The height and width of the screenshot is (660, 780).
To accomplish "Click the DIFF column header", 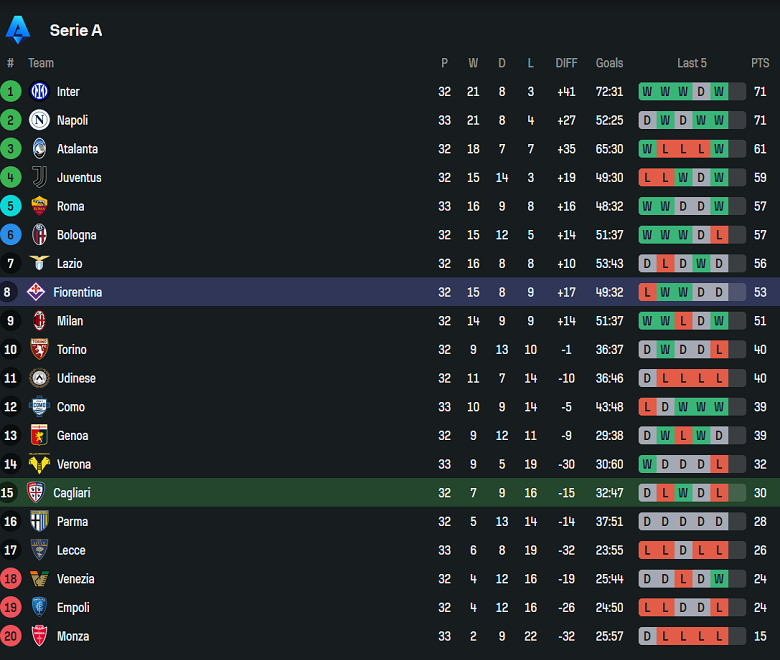I will pyautogui.click(x=566, y=63).
